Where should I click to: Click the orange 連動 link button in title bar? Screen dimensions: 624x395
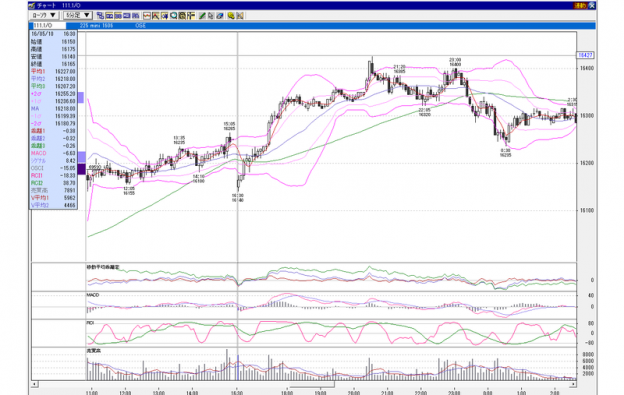click(579, 6)
